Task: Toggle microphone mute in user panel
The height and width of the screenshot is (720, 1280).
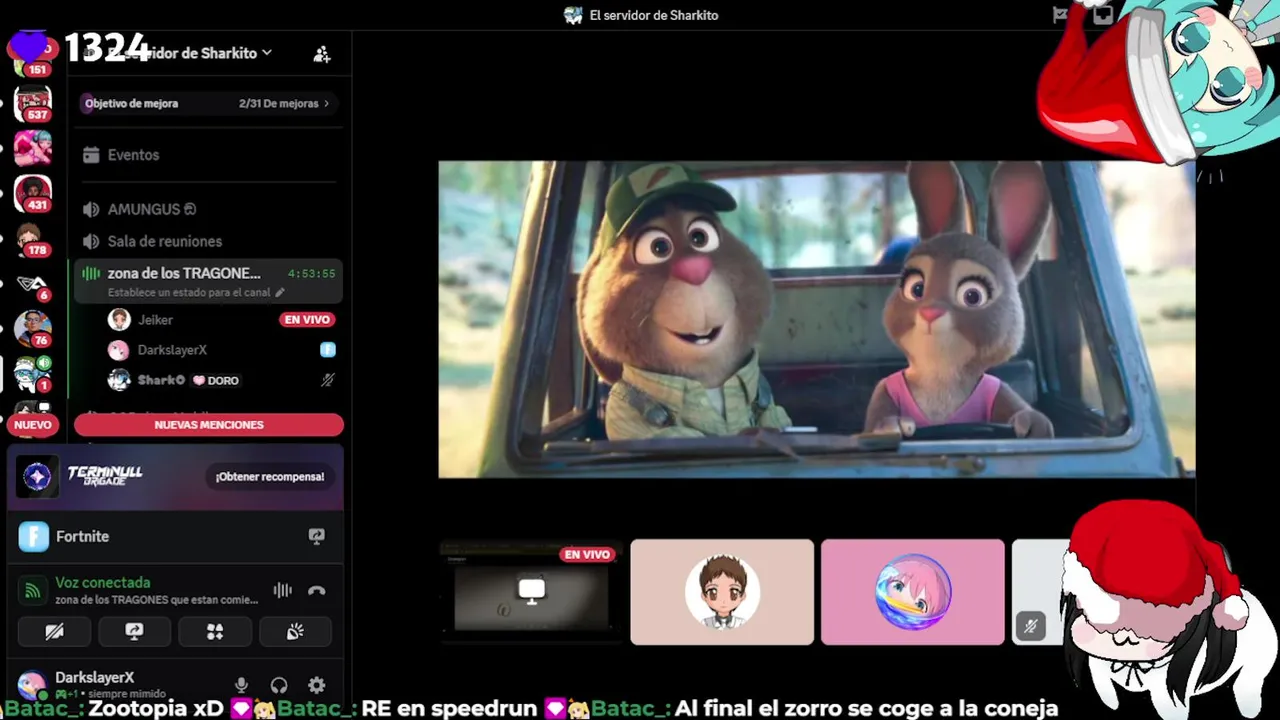Action: coord(241,685)
